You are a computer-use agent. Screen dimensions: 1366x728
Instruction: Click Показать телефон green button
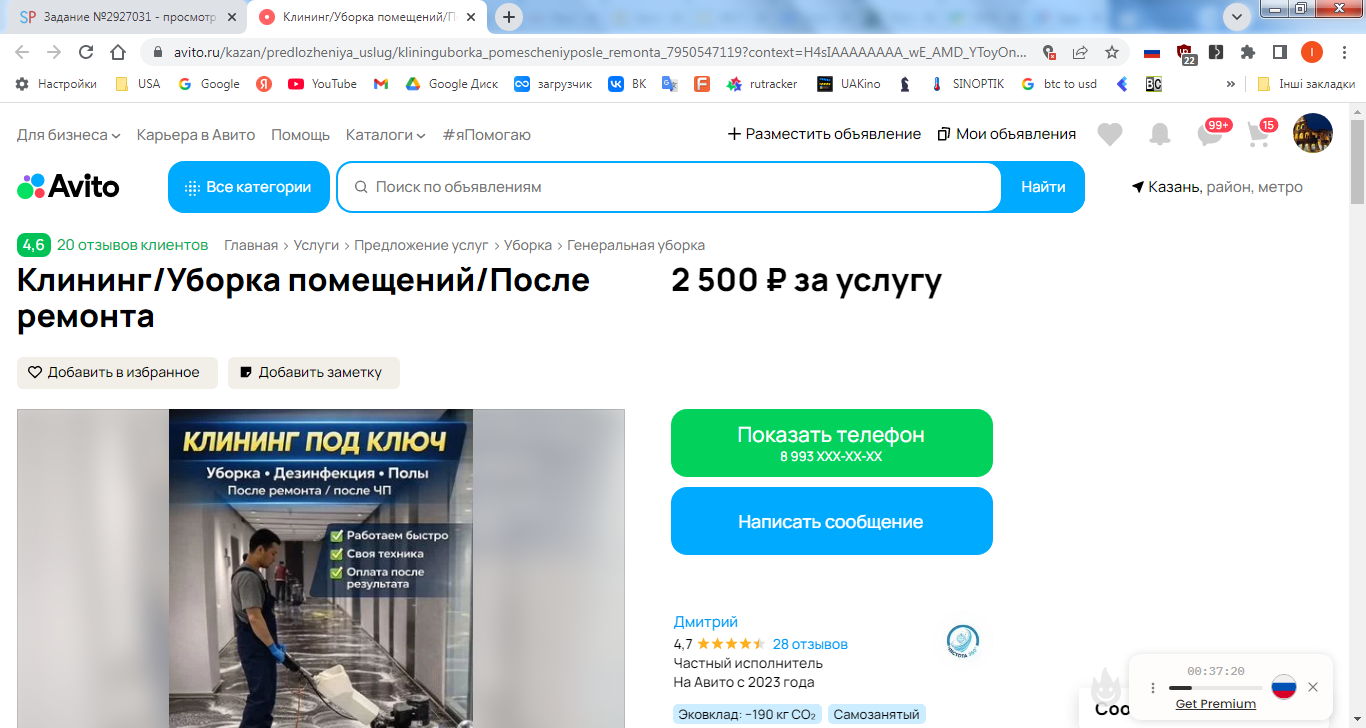[x=832, y=443]
